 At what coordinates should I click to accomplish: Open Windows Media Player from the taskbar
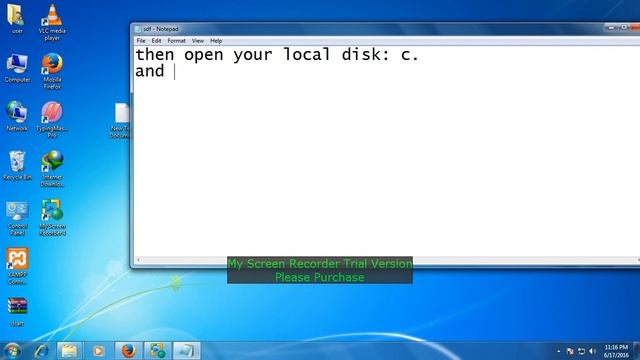pos(98,351)
